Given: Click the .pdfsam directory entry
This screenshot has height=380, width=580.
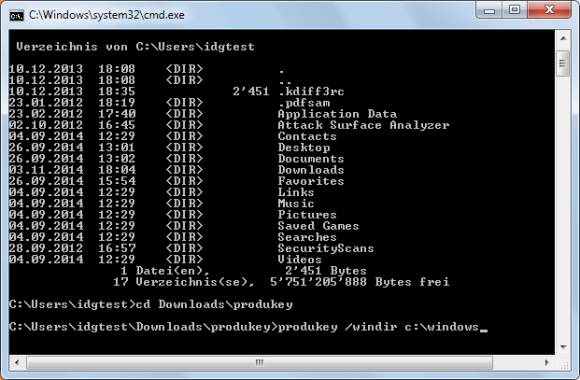Looking at the screenshot, I should (304, 103).
